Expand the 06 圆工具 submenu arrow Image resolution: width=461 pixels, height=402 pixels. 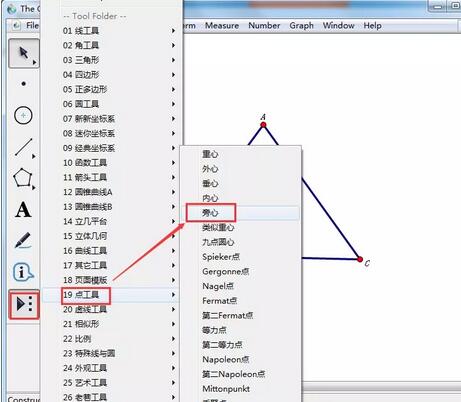coord(173,104)
